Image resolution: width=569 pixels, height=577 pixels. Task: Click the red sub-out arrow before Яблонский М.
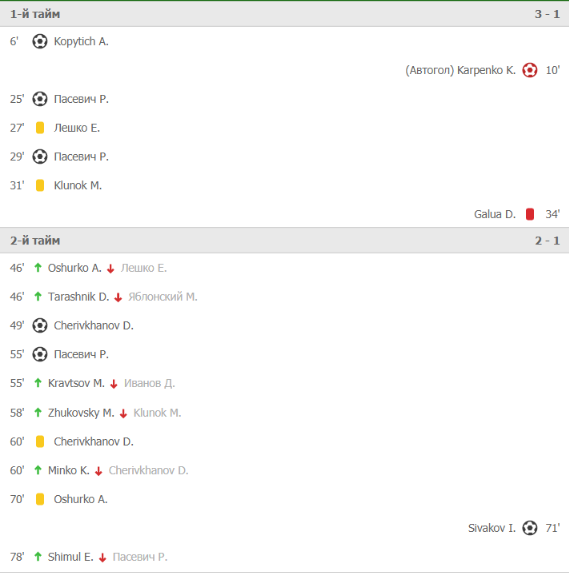tap(118, 297)
